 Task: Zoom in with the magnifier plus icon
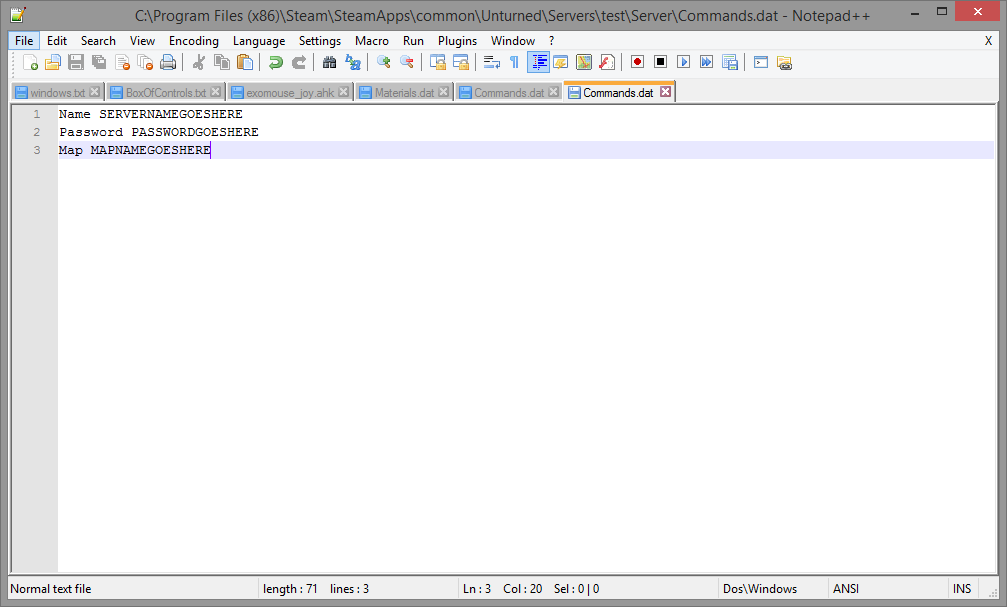[383, 62]
